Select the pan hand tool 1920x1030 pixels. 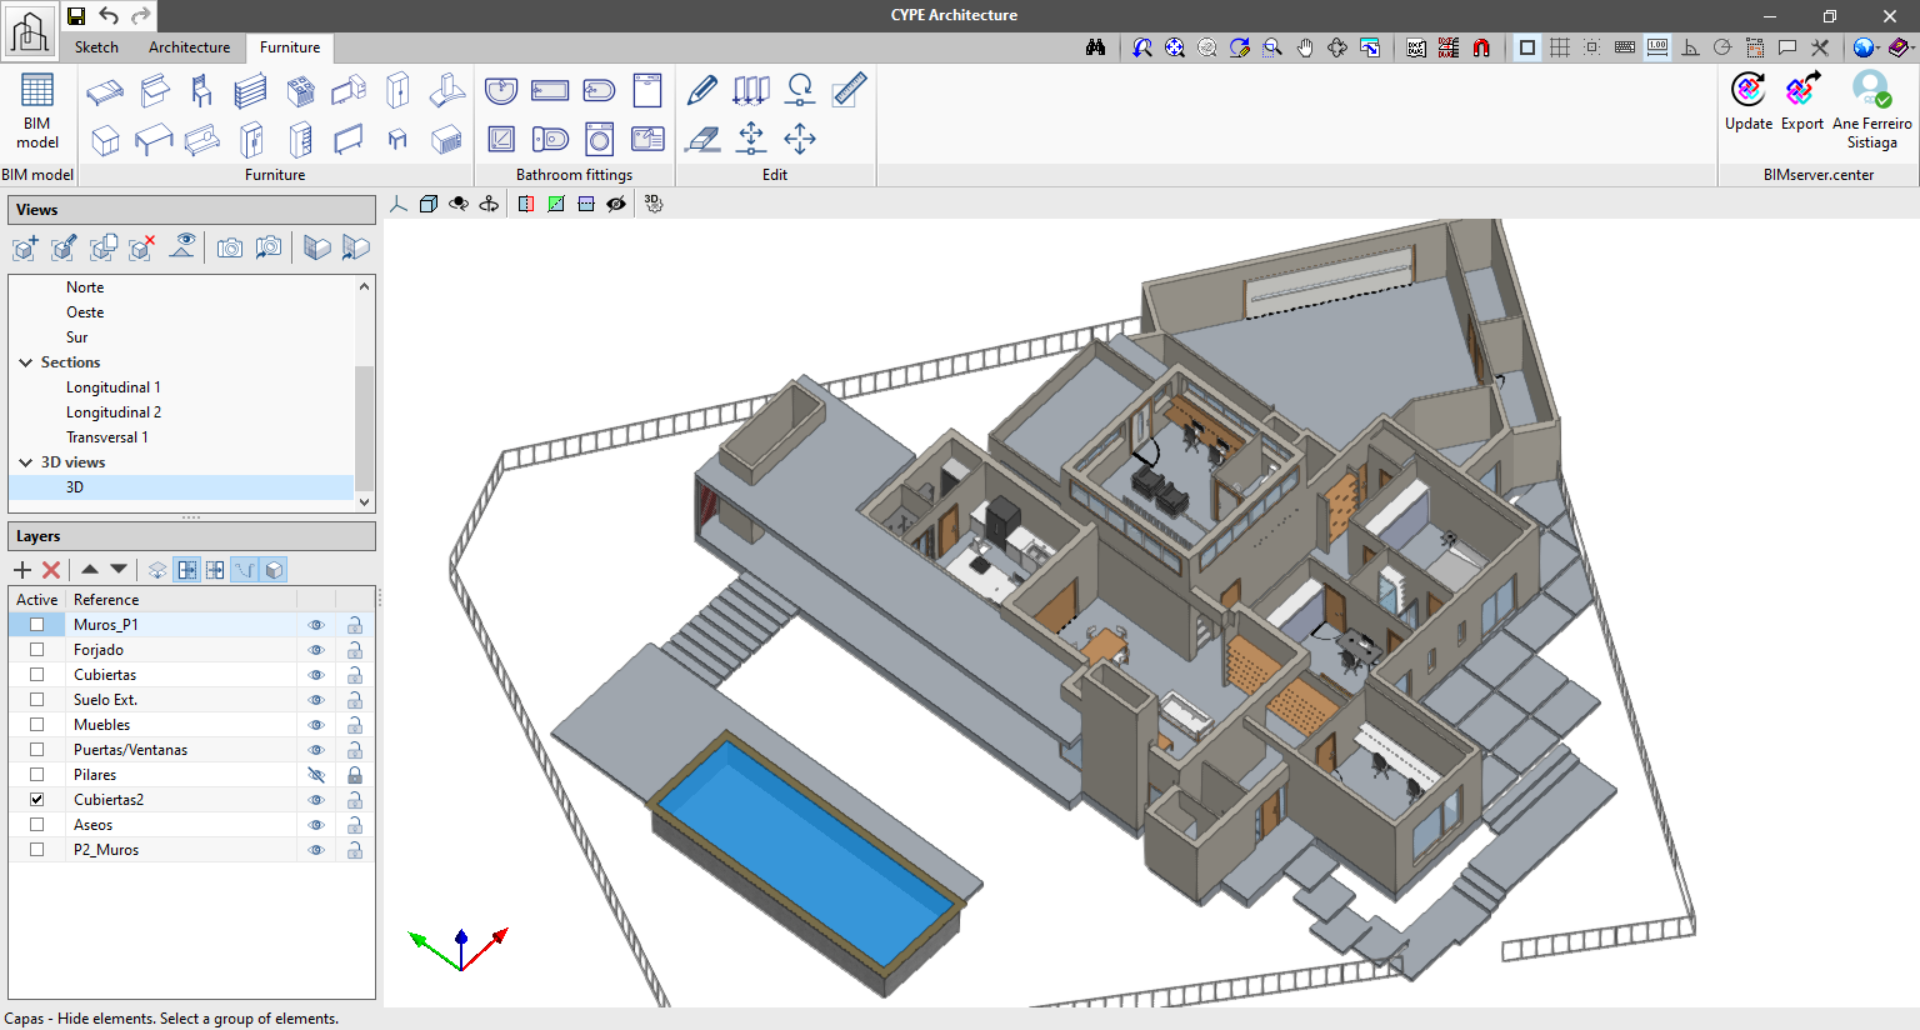point(1305,48)
